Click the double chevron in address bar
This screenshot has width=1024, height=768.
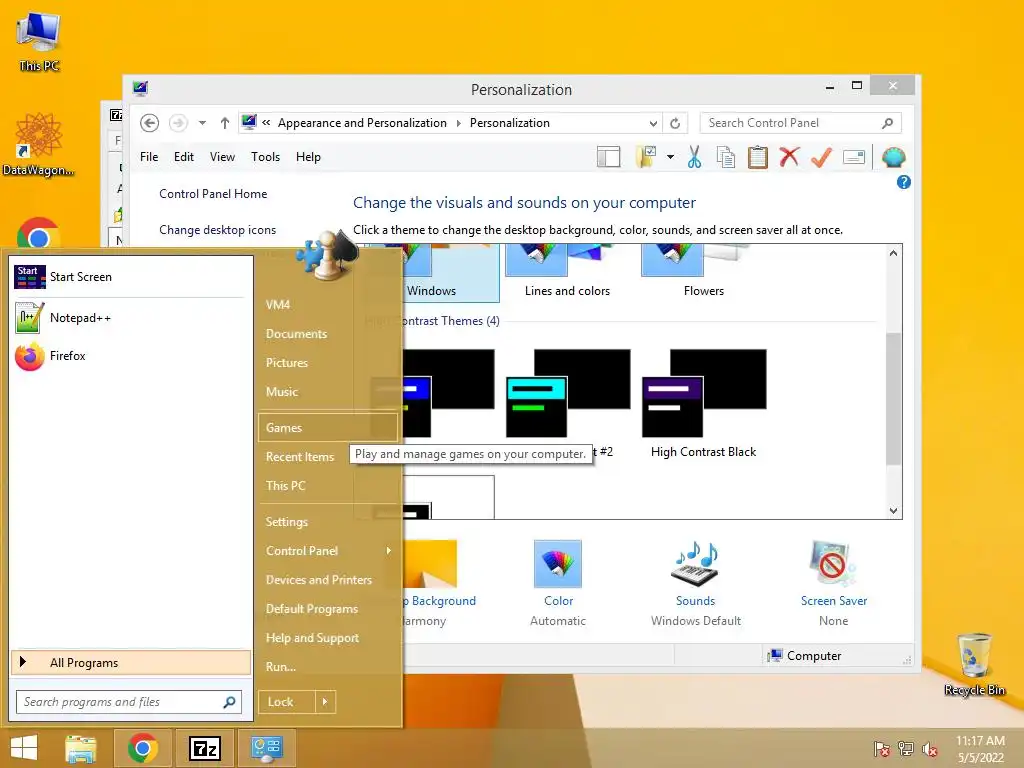tap(266, 123)
